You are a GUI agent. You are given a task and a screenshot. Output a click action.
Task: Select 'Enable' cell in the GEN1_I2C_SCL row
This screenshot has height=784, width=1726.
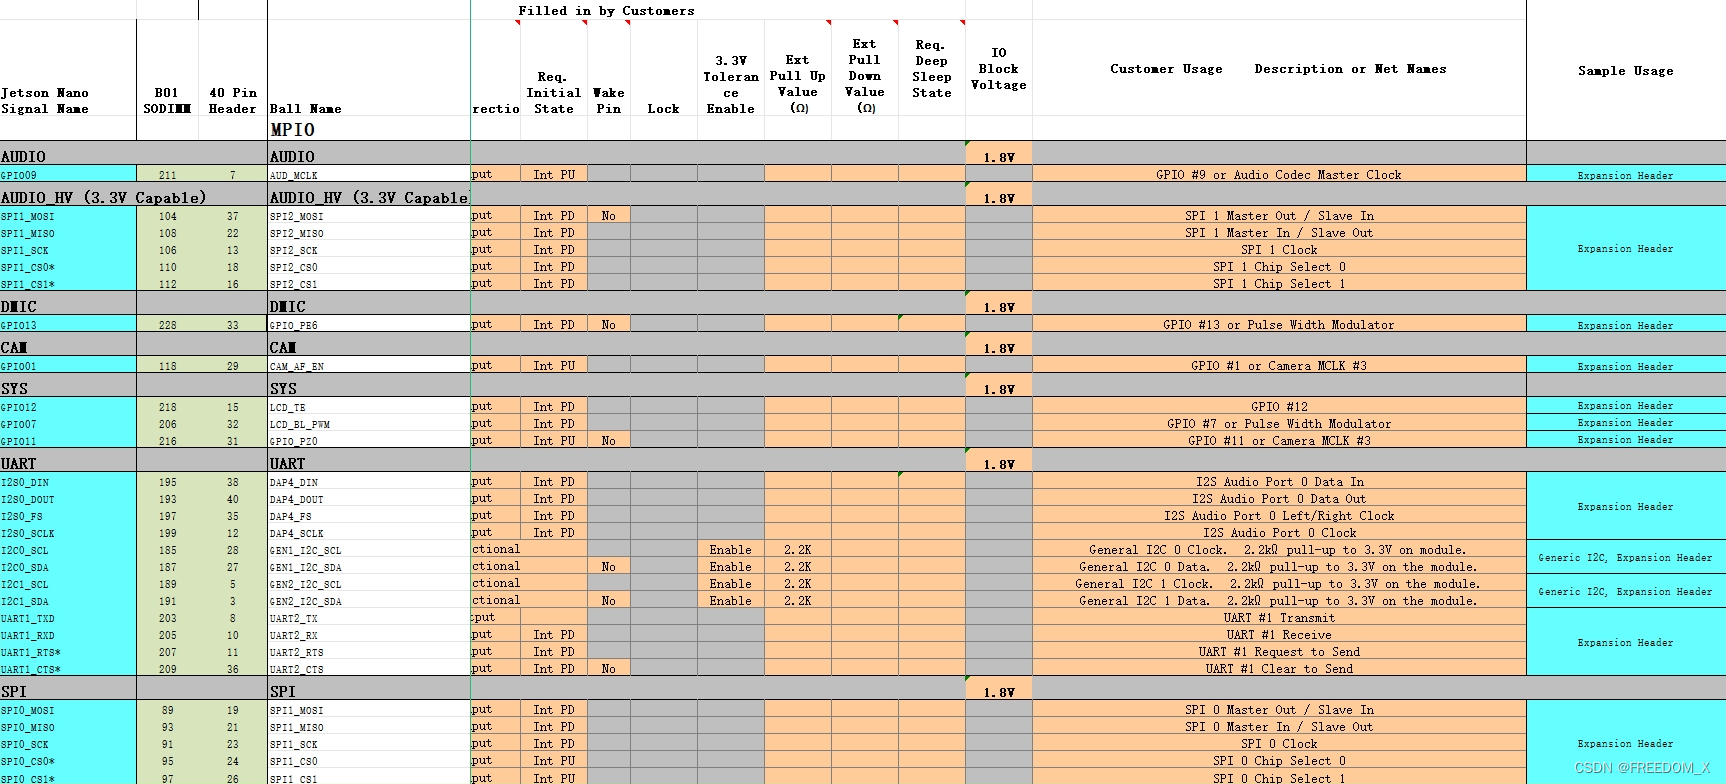[x=731, y=549]
